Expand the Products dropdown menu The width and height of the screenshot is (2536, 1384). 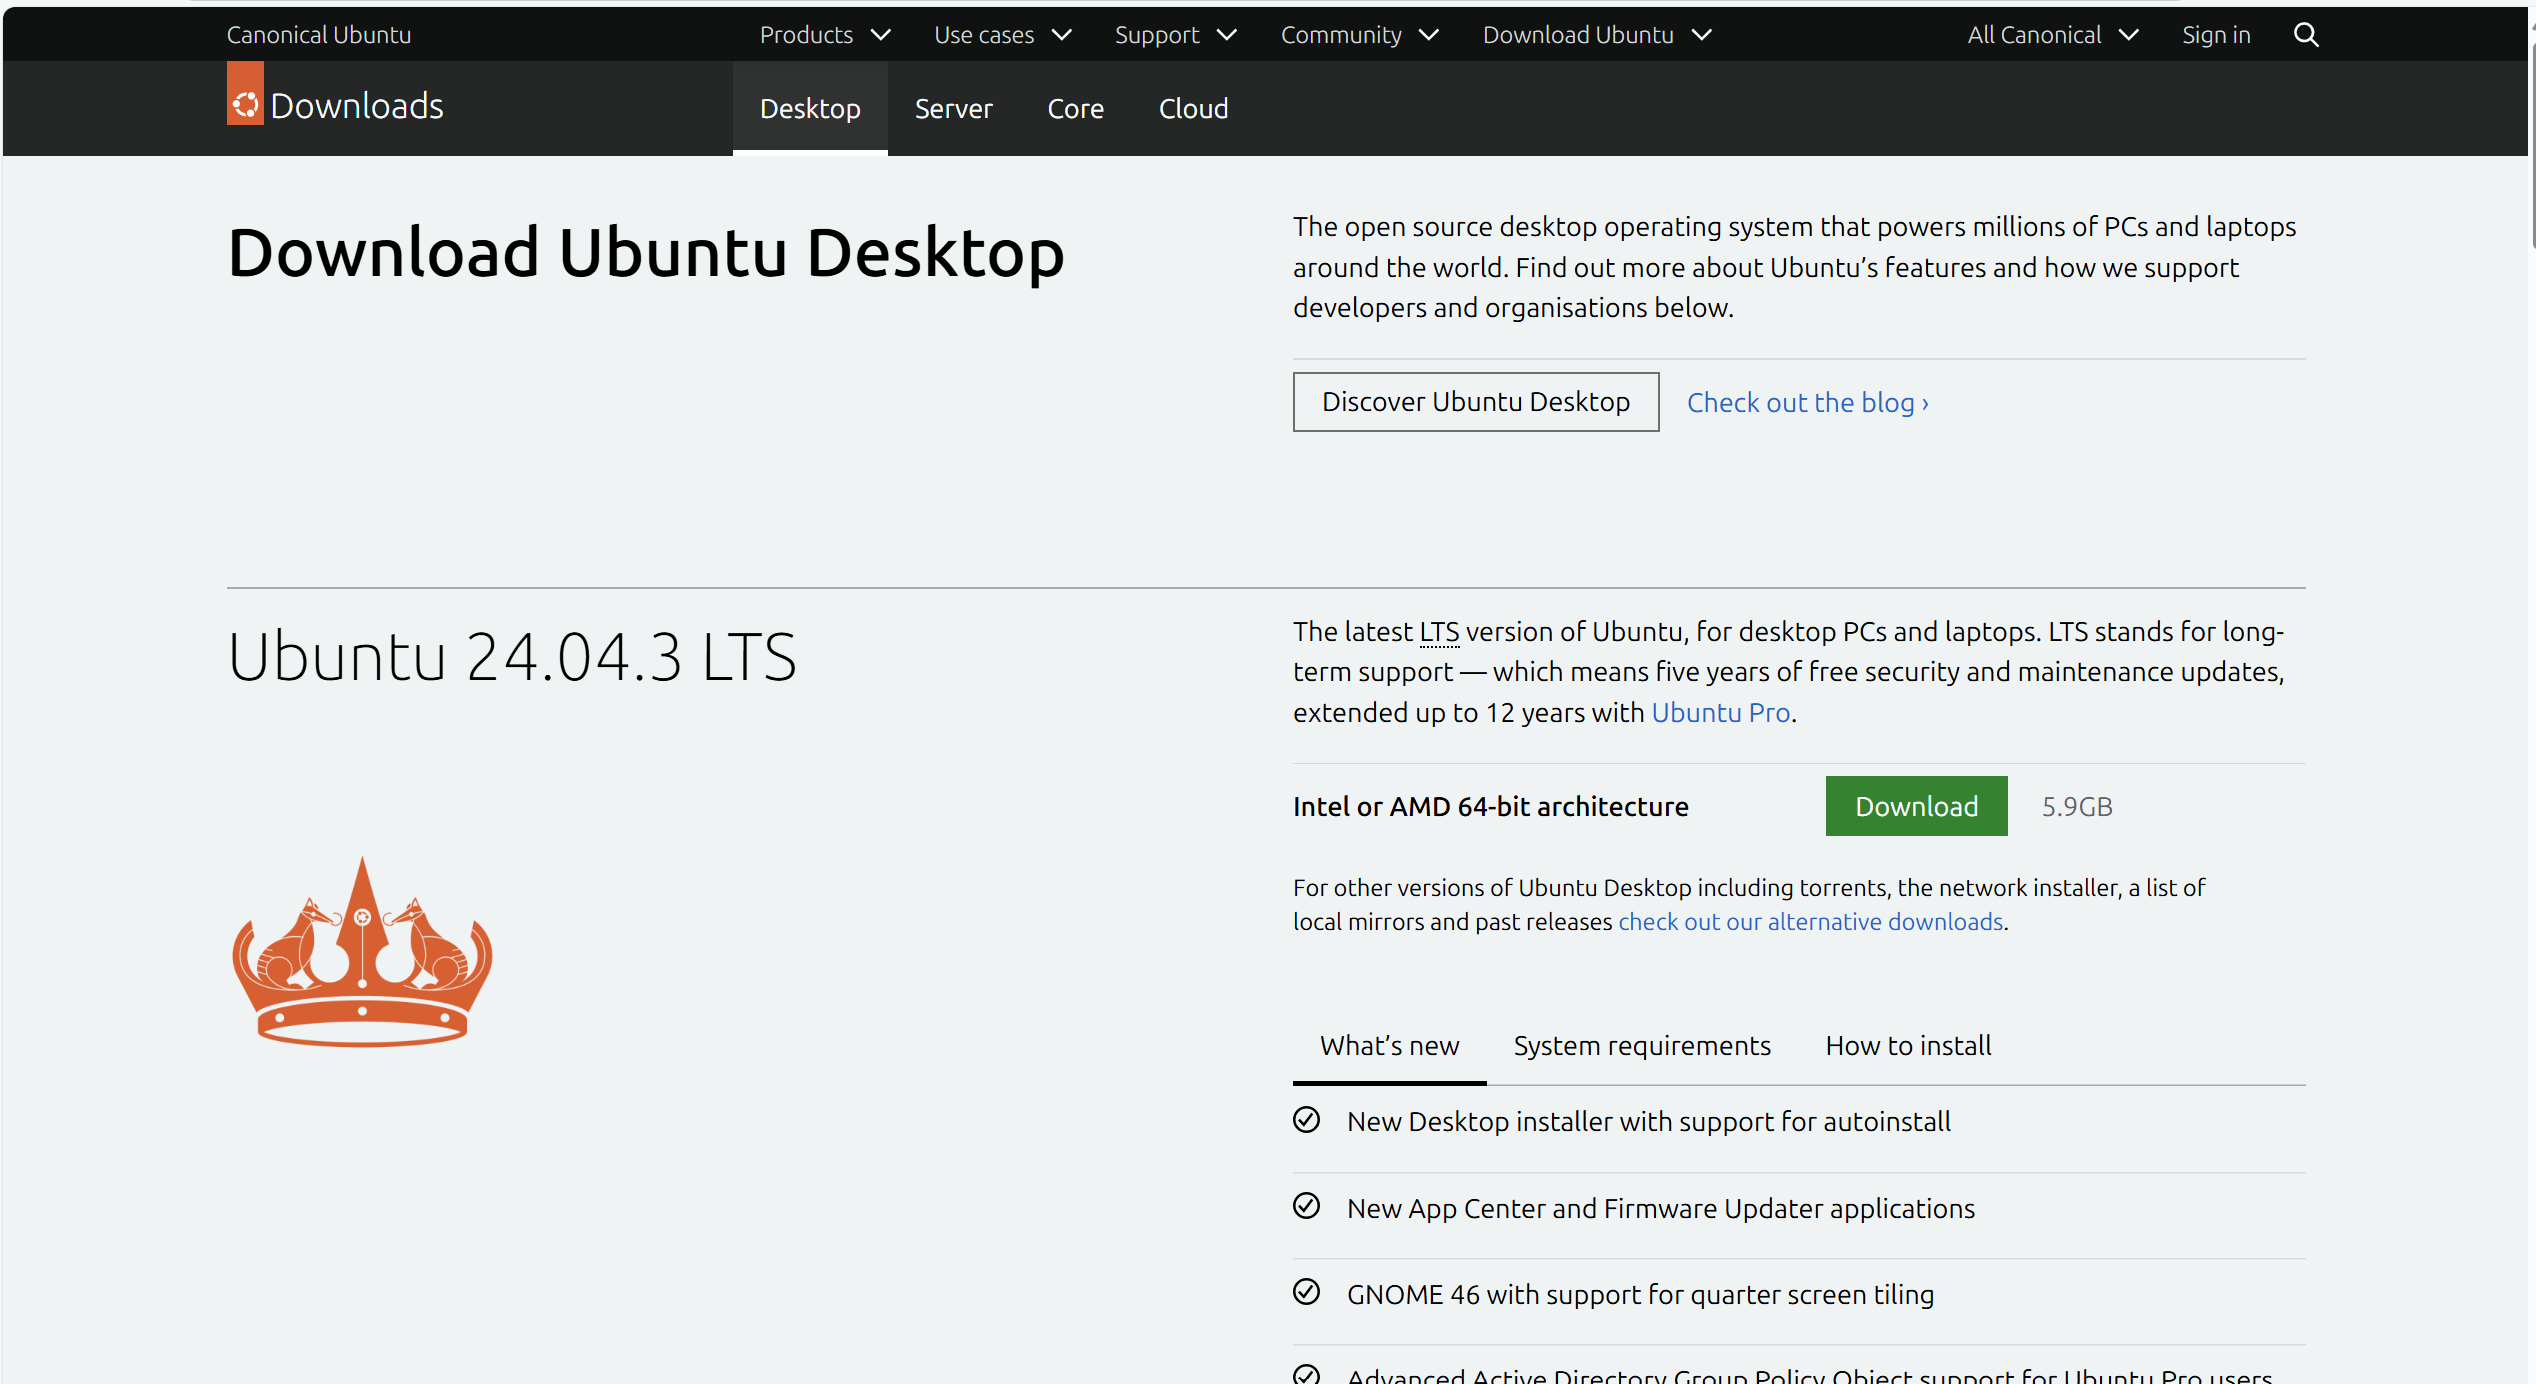(x=824, y=35)
